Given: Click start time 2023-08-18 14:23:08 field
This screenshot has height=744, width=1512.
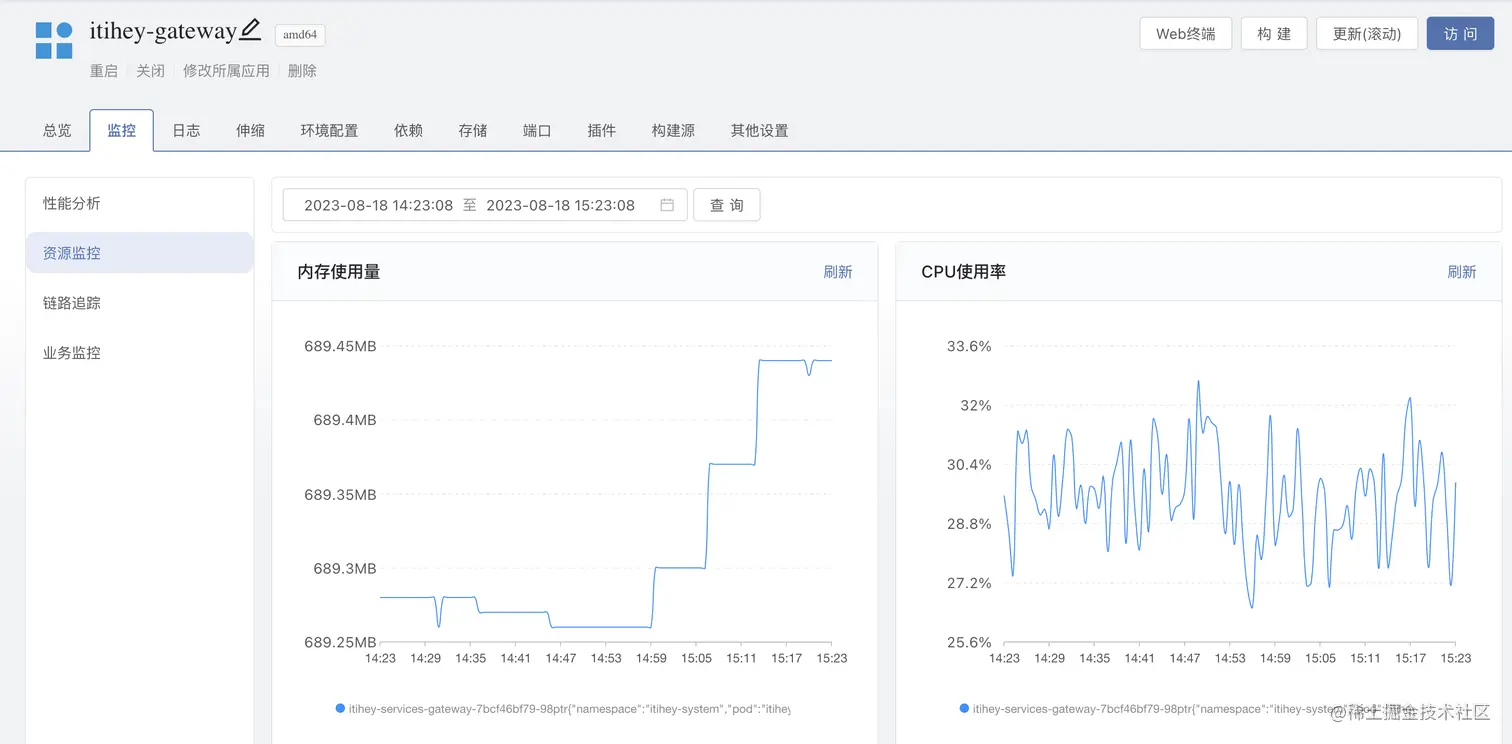Looking at the screenshot, I should point(378,205).
